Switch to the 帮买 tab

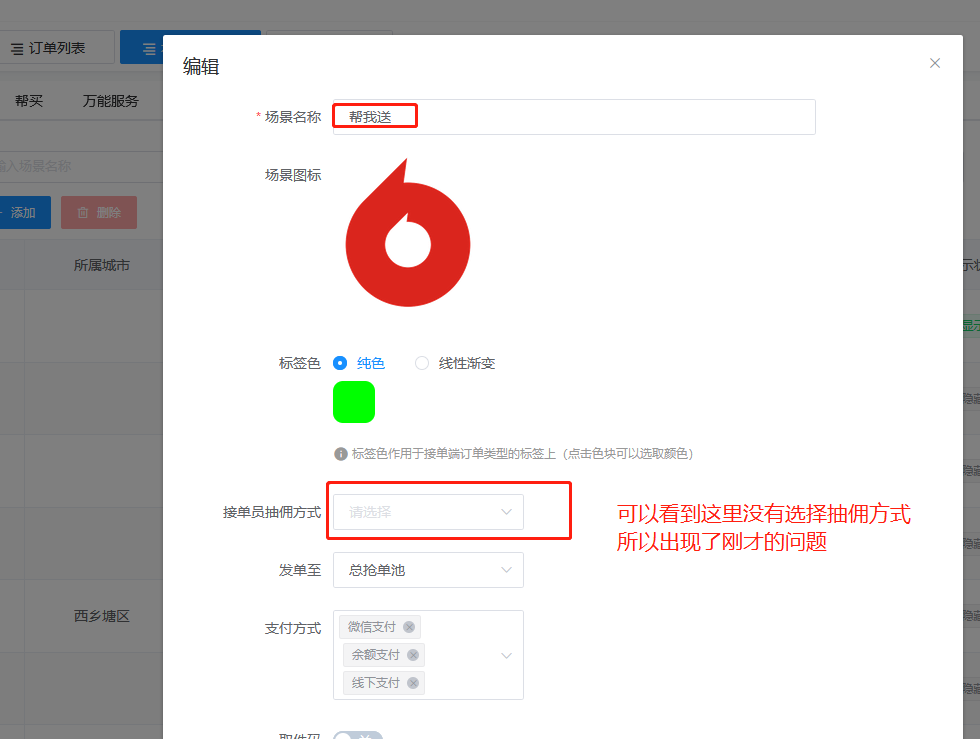(x=29, y=101)
